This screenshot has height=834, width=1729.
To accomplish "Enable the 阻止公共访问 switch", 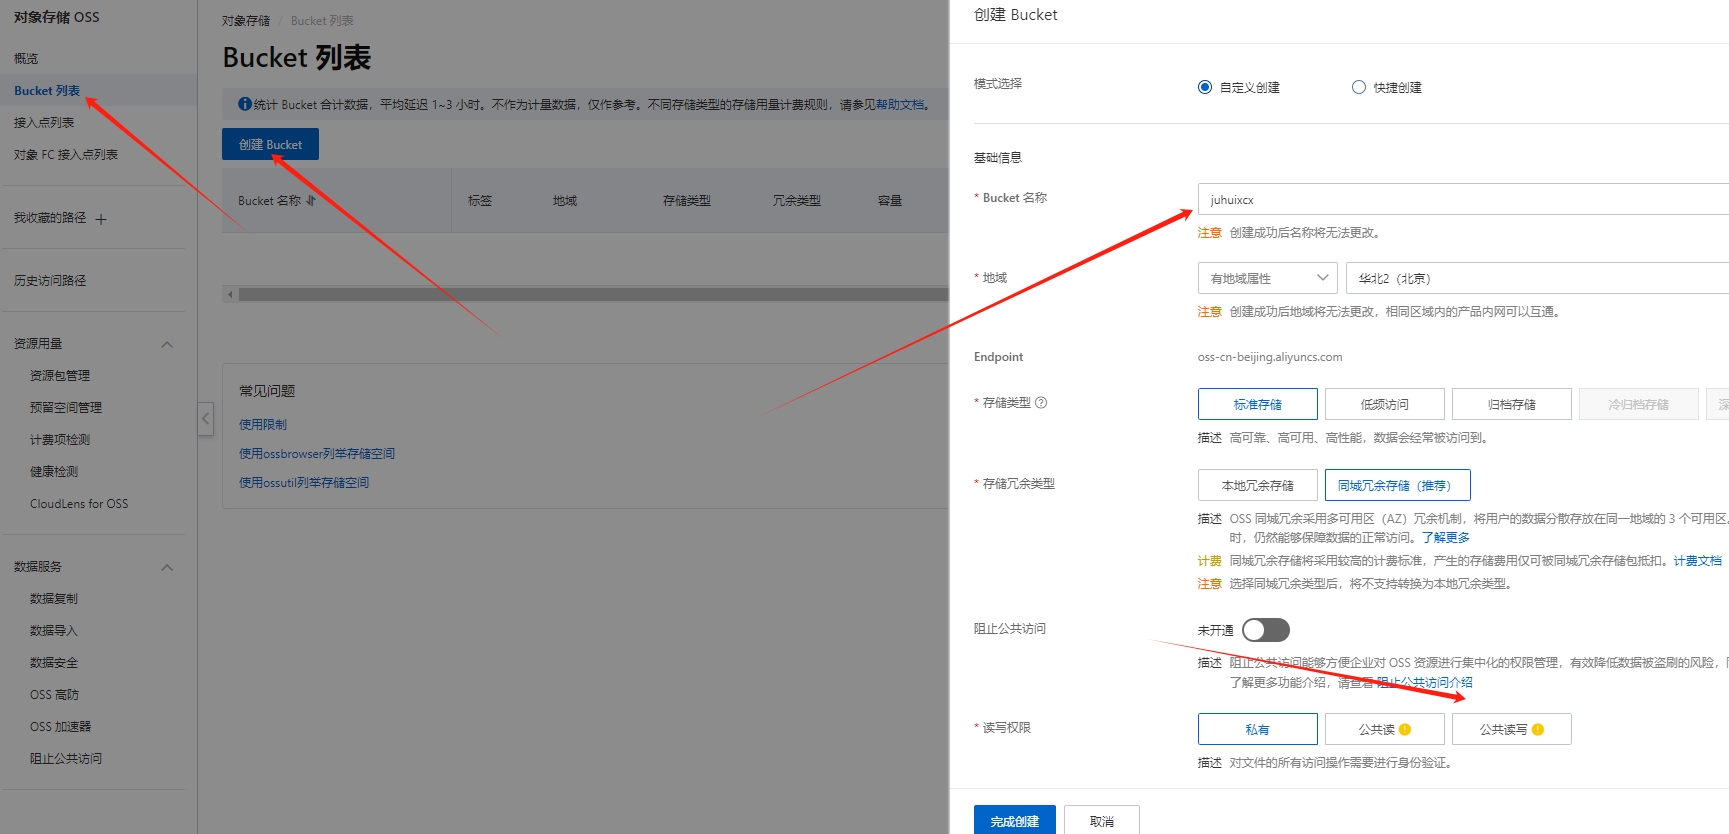I will pos(1265,630).
